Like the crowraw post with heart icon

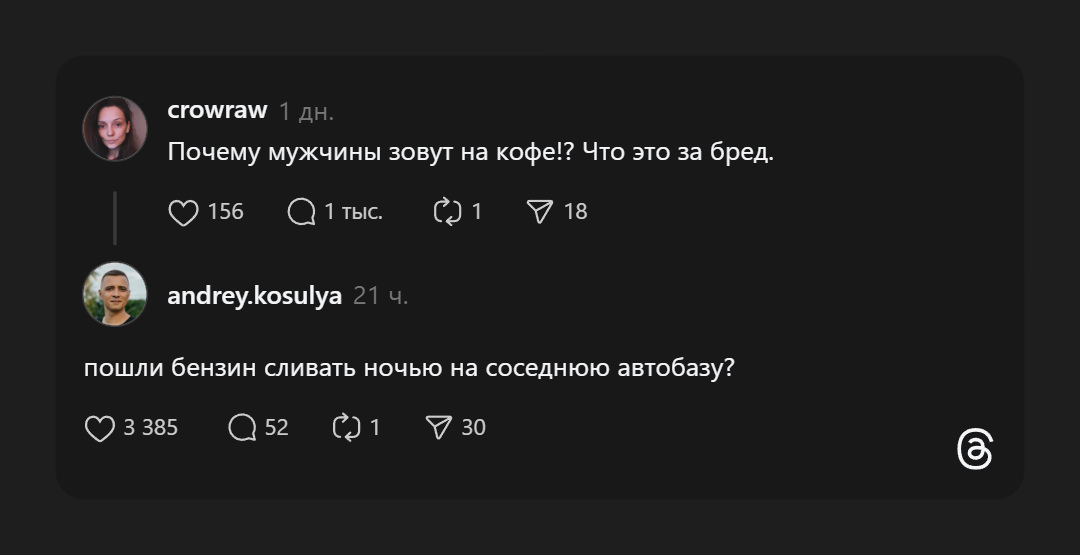(x=183, y=212)
